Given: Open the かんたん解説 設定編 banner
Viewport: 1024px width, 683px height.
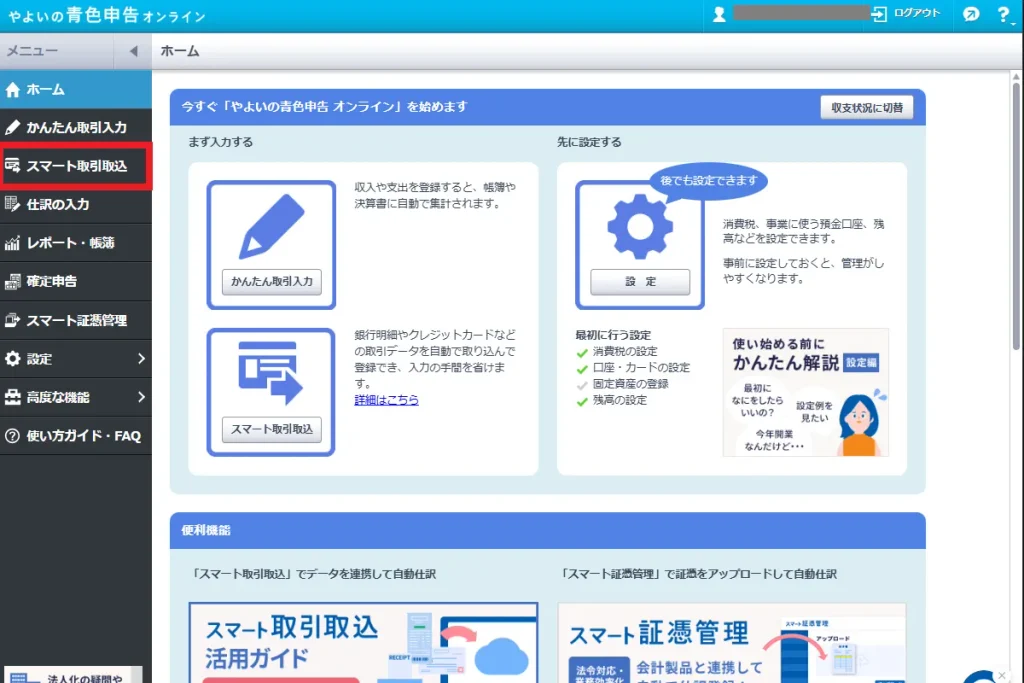Looking at the screenshot, I should click(x=805, y=392).
